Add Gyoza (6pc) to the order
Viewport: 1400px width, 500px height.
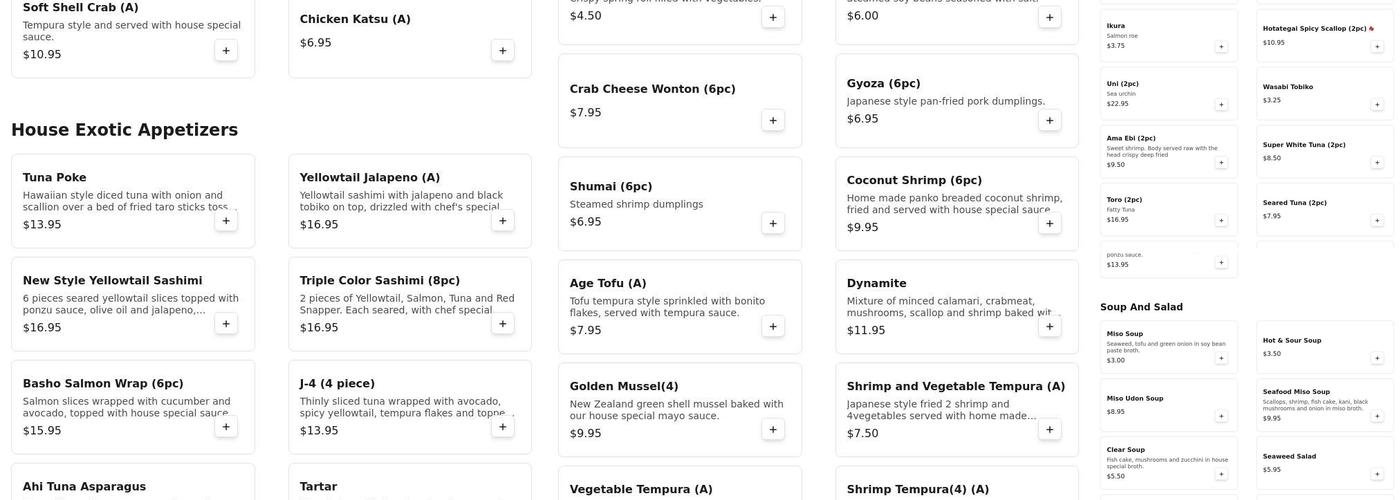coord(1049,120)
